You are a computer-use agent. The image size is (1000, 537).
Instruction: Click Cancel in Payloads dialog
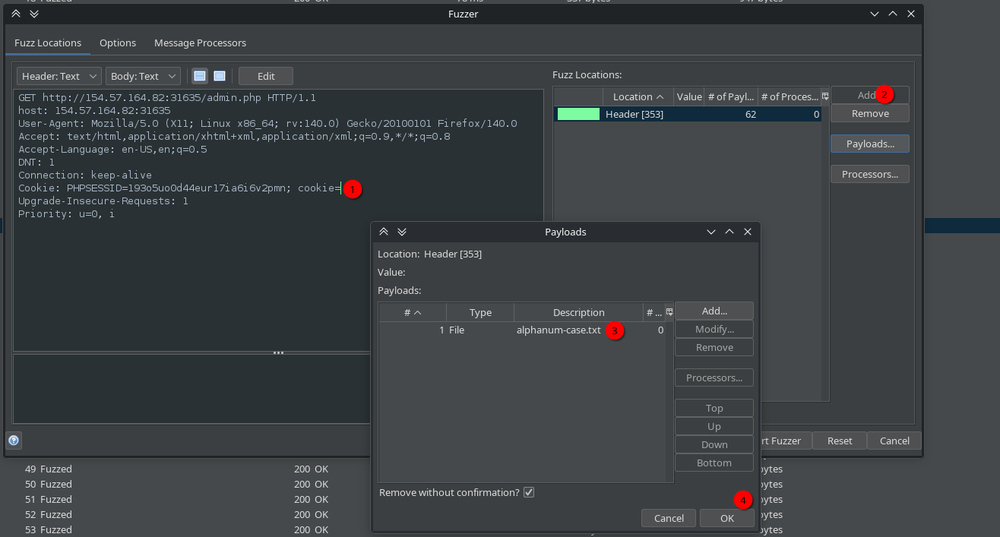(x=668, y=518)
